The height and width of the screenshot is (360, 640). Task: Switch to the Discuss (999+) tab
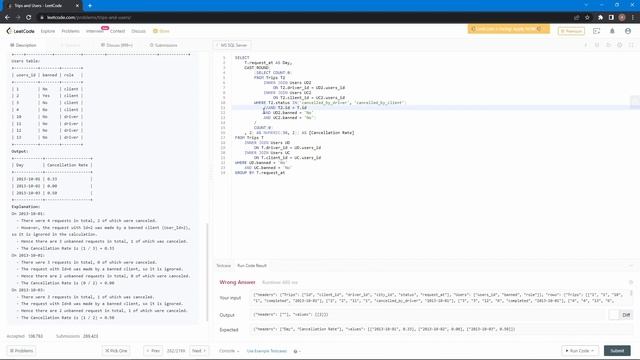(117, 45)
